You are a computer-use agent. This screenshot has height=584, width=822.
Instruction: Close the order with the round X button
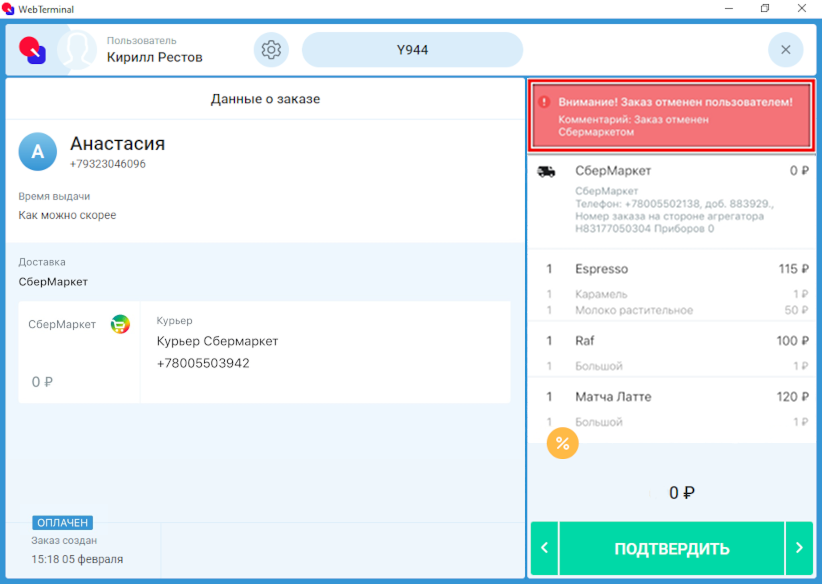(785, 50)
